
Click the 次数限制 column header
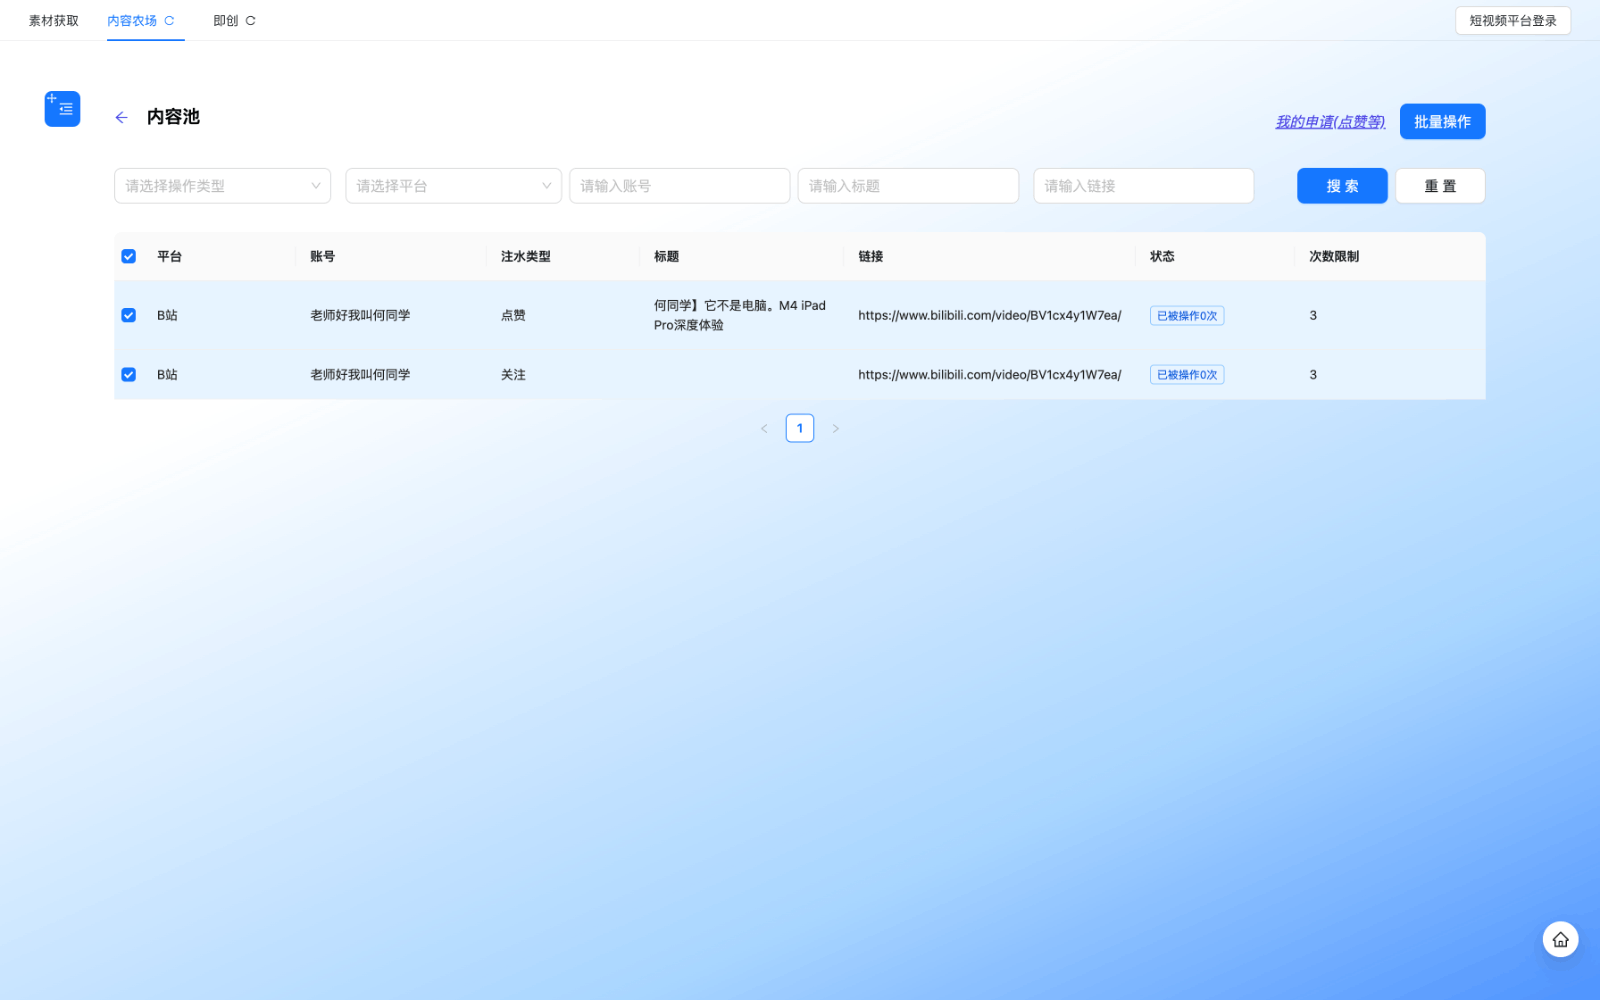(x=1334, y=257)
